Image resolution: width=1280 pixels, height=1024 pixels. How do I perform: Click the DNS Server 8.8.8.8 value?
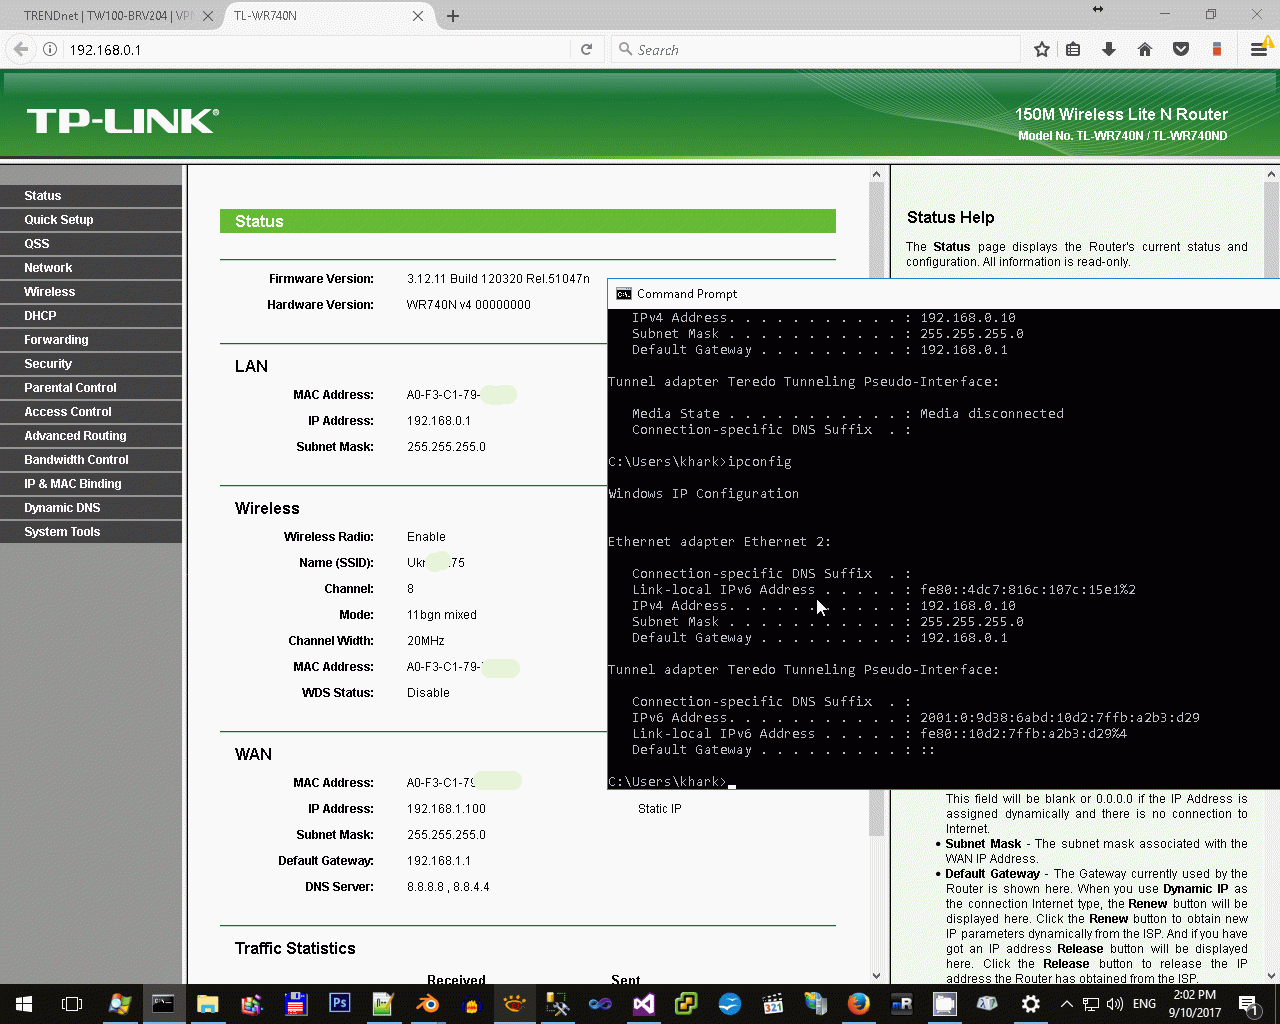pos(448,887)
